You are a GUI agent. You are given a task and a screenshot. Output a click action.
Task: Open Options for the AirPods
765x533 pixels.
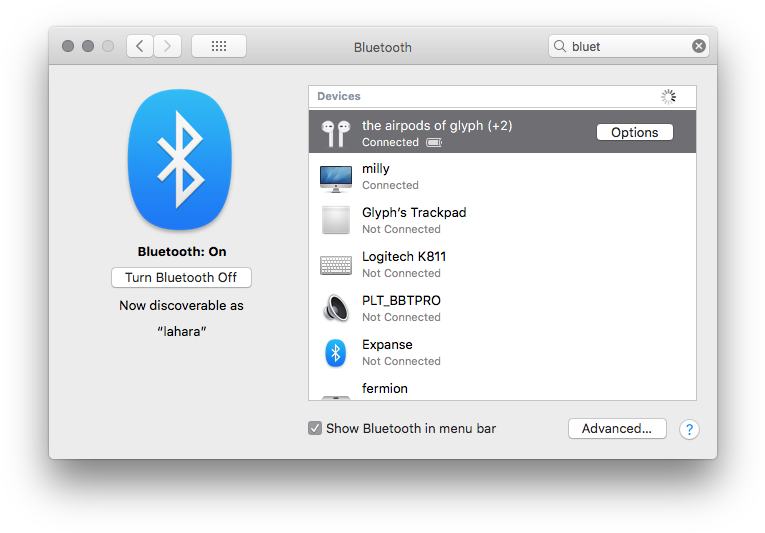point(635,132)
